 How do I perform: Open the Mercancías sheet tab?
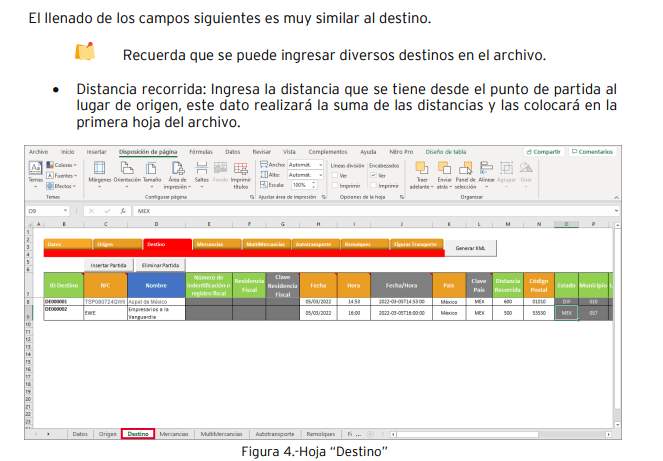click(173, 435)
